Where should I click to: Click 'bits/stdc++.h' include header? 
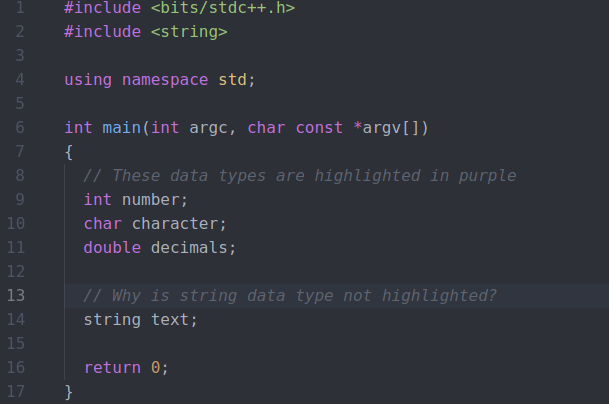[223, 8]
